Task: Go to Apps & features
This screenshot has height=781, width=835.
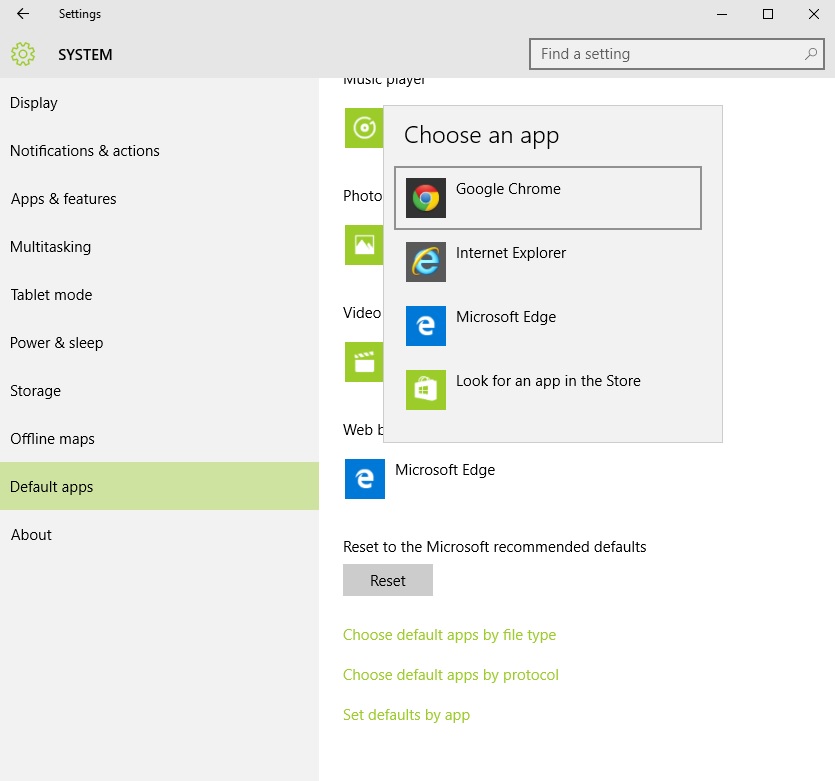Action: click(x=159, y=199)
